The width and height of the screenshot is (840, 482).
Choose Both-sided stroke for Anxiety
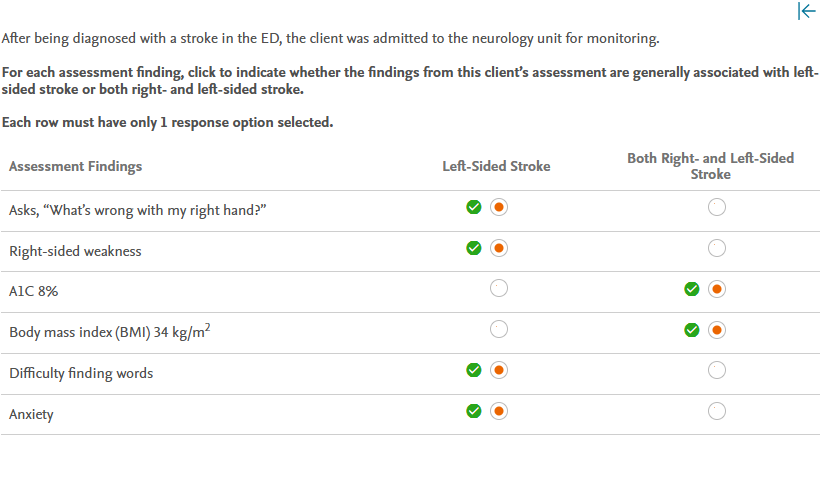[x=716, y=410]
